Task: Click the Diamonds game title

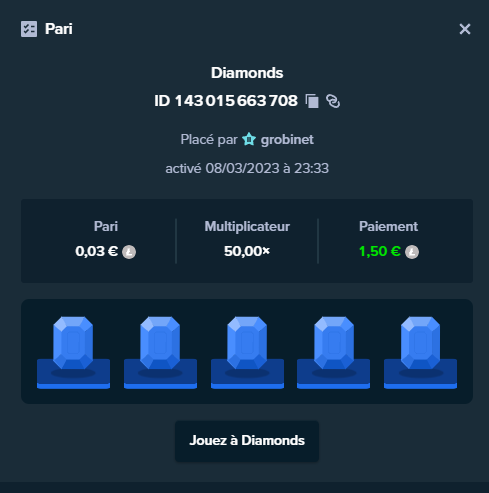Action: [x=247, y=73]
